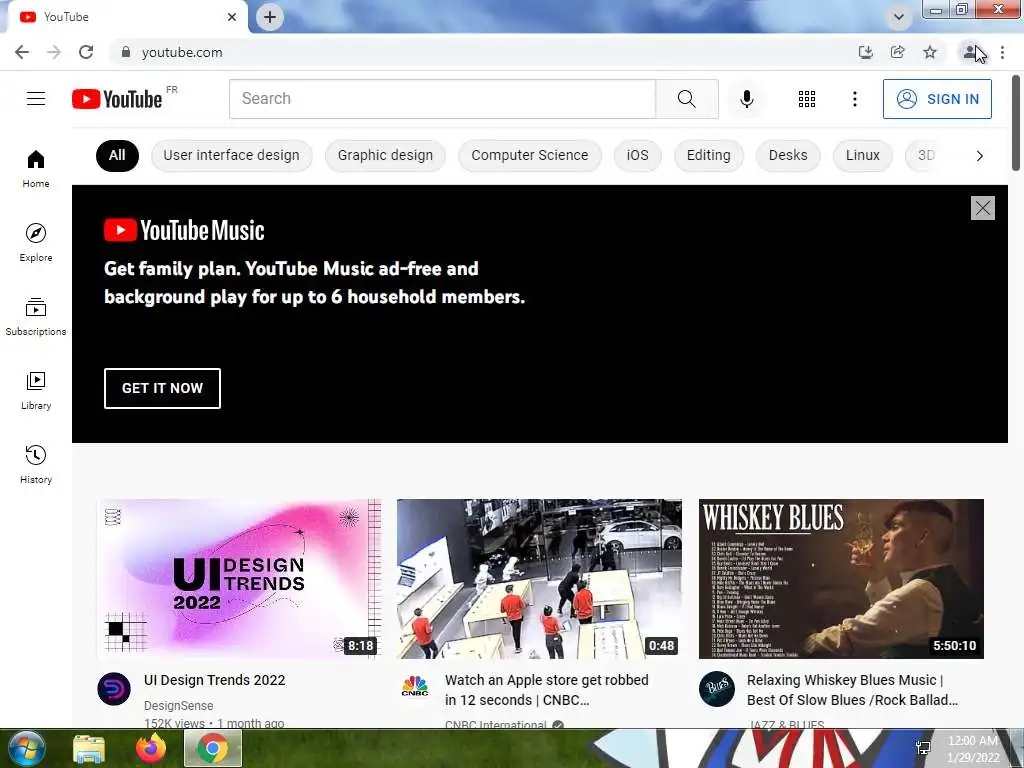Open Chrome three-dot menu

tap(1002, 52)
